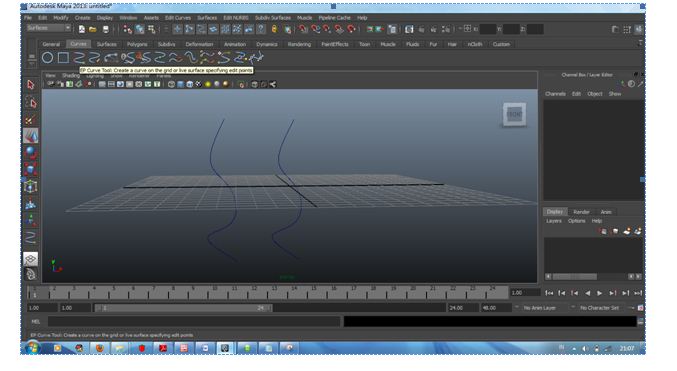
Task: Select the NURBS Square shelf icon
Action: click(x=63, y=57)
